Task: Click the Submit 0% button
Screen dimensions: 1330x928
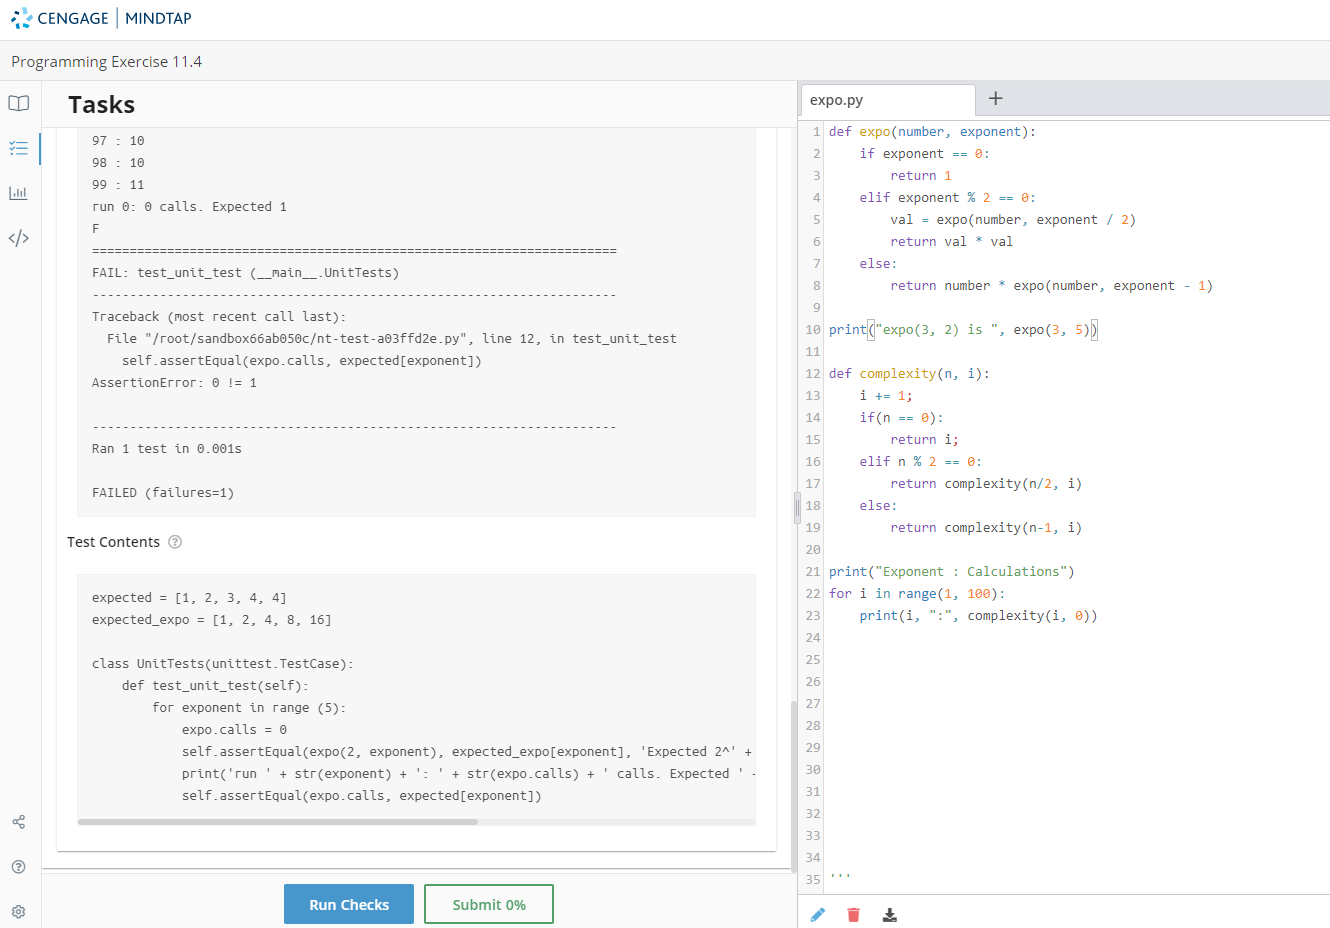Action: point(488,904)
